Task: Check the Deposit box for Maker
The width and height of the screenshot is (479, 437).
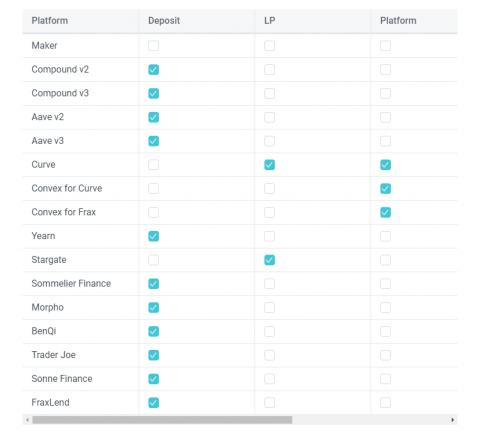Action: (153, 46)
